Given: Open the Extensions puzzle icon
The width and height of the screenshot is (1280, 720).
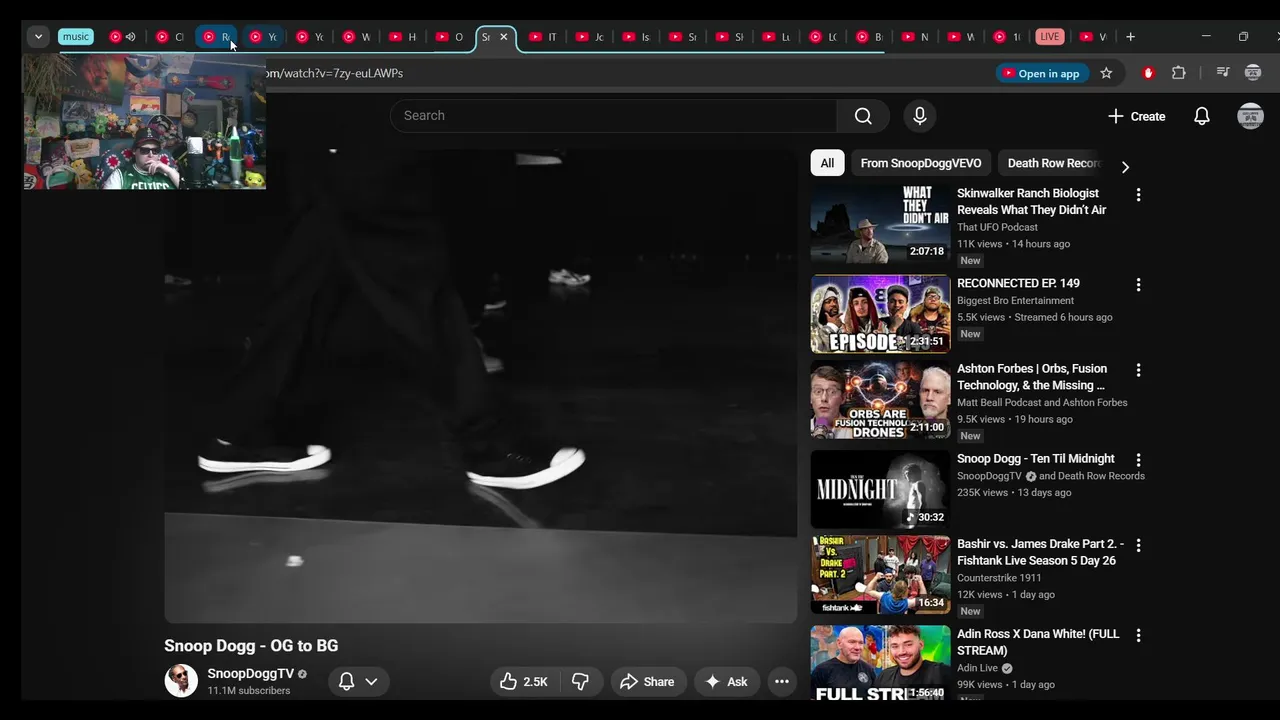Looking at the screenshot, I should (1179, 73).
